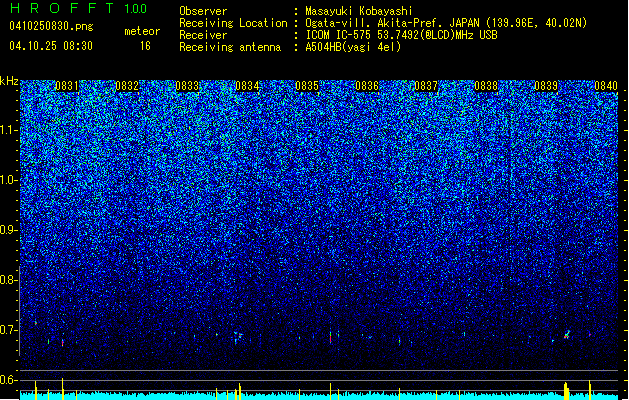This screenshot has width=629, height=400.
Task: Click the 'Receiver' field label
Action: tap(203, 35)
